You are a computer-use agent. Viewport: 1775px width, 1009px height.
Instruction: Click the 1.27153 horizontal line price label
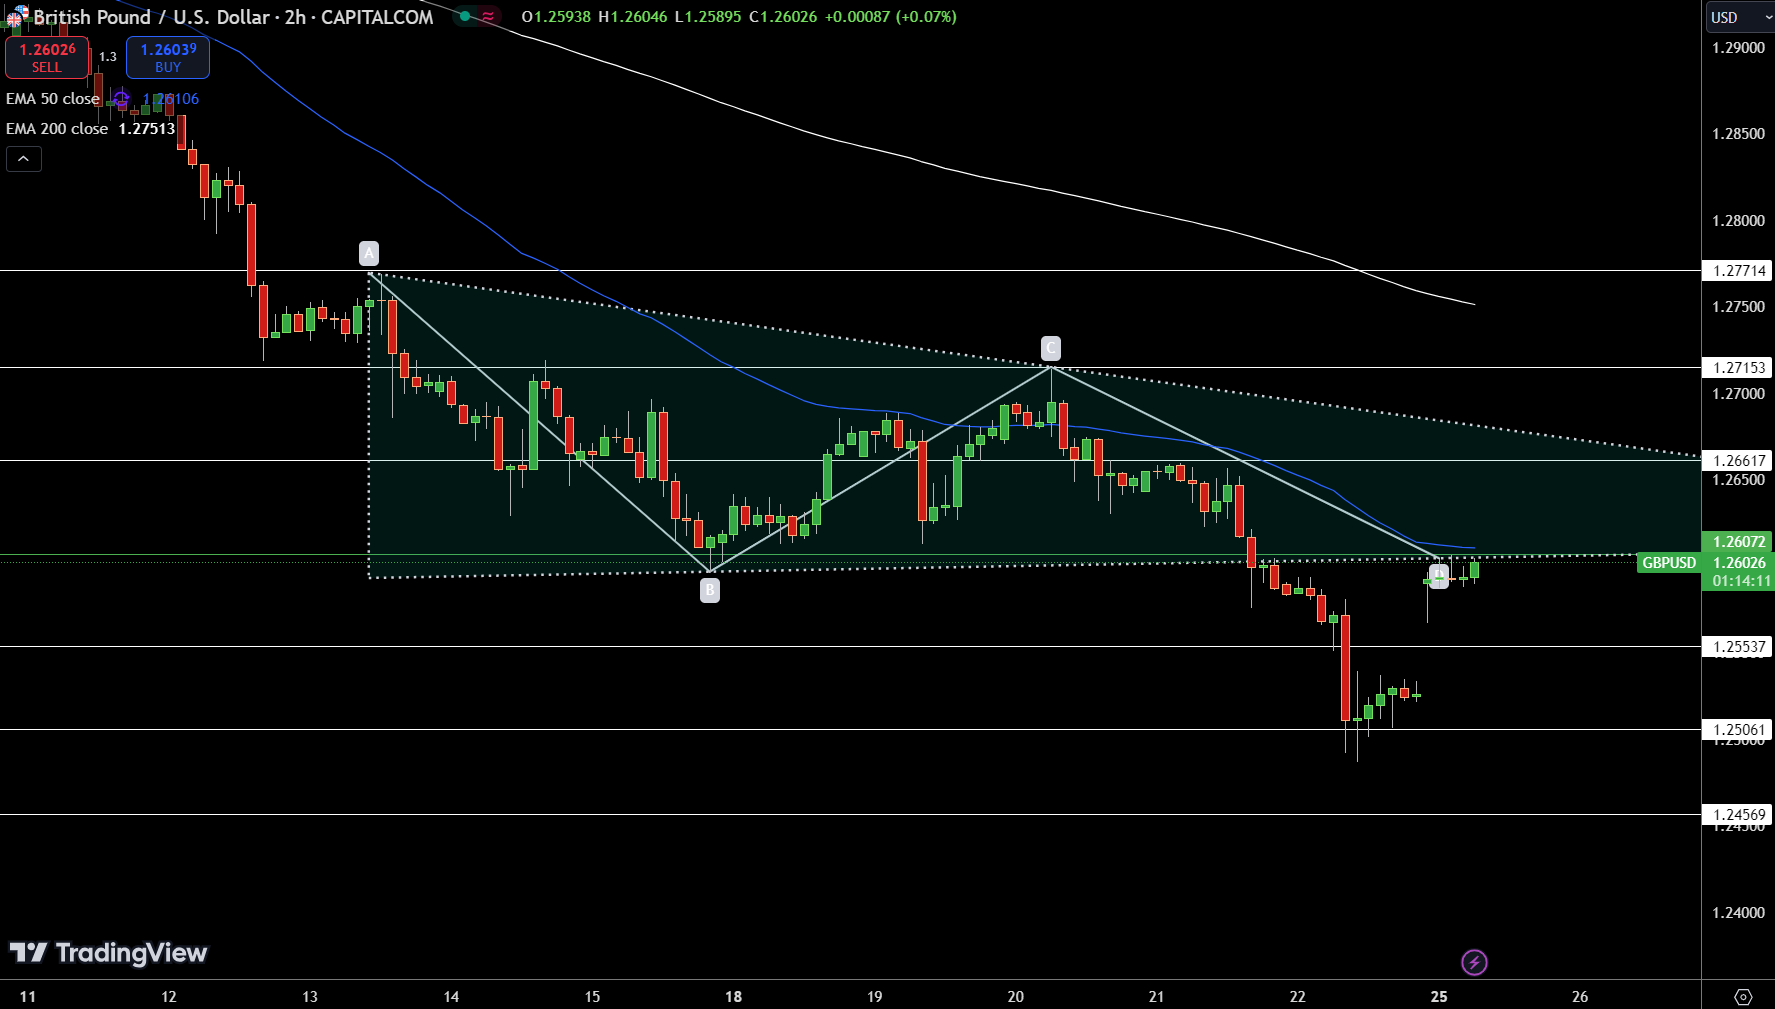[x=1738, y=368]
